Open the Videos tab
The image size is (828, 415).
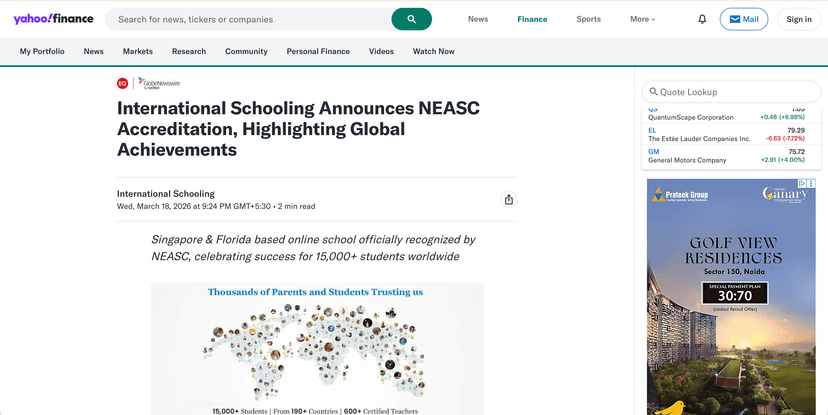coord(381,51)
